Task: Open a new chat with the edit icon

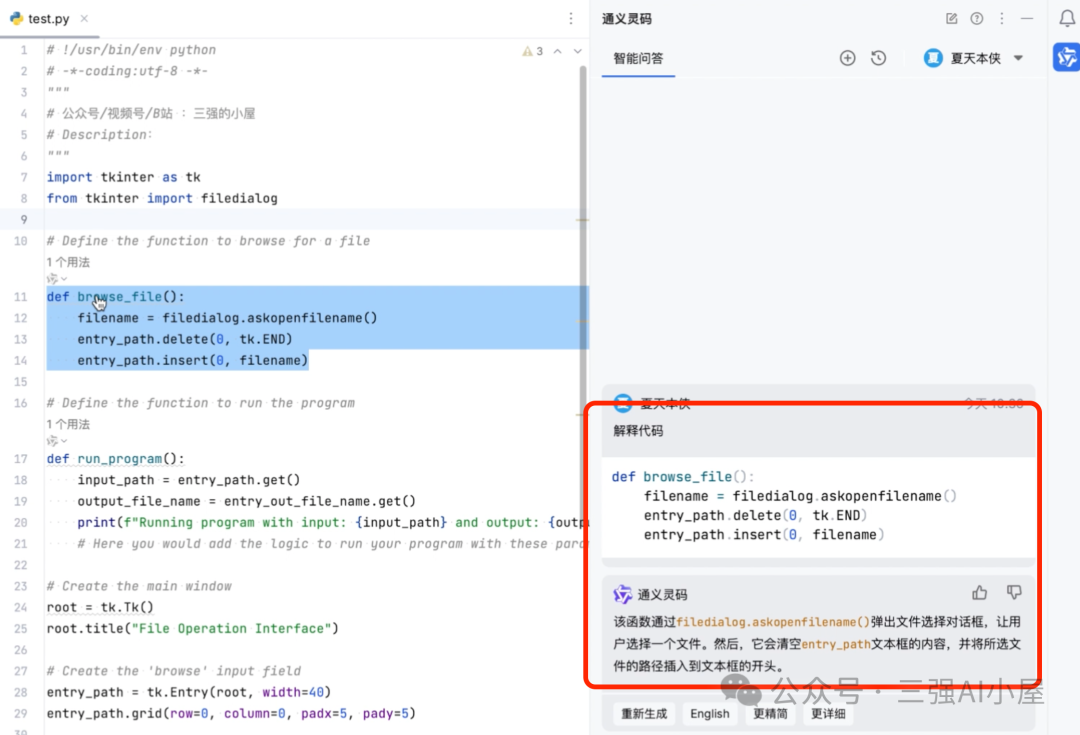Action: 952,18
